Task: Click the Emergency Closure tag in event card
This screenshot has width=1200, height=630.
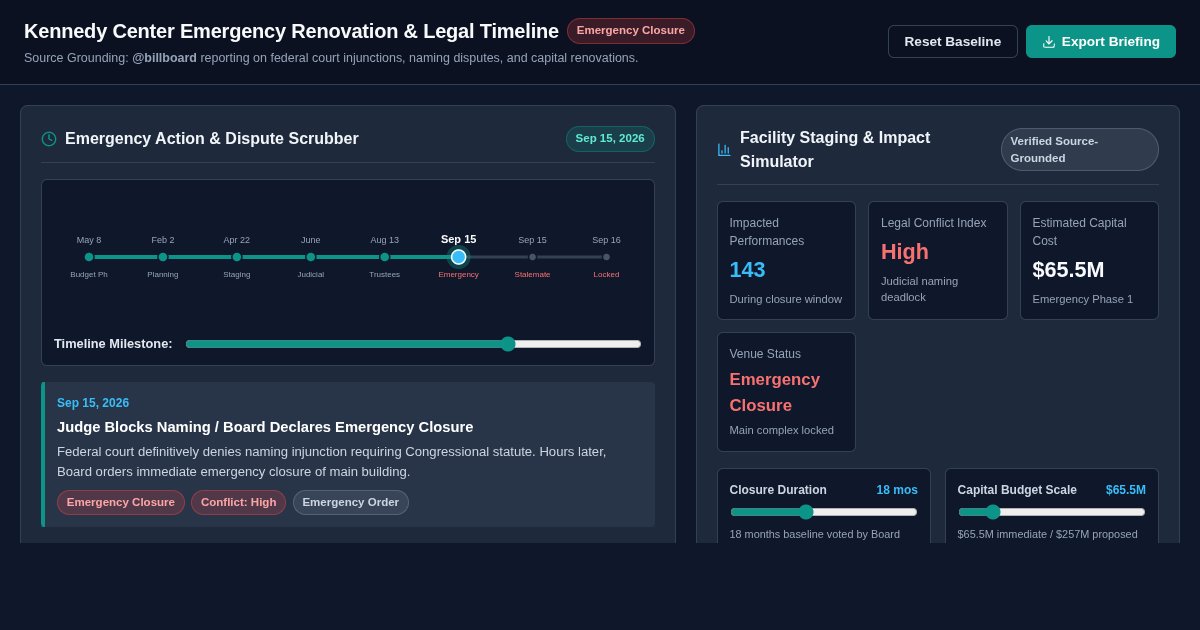Action: click(x=121, y=502)
